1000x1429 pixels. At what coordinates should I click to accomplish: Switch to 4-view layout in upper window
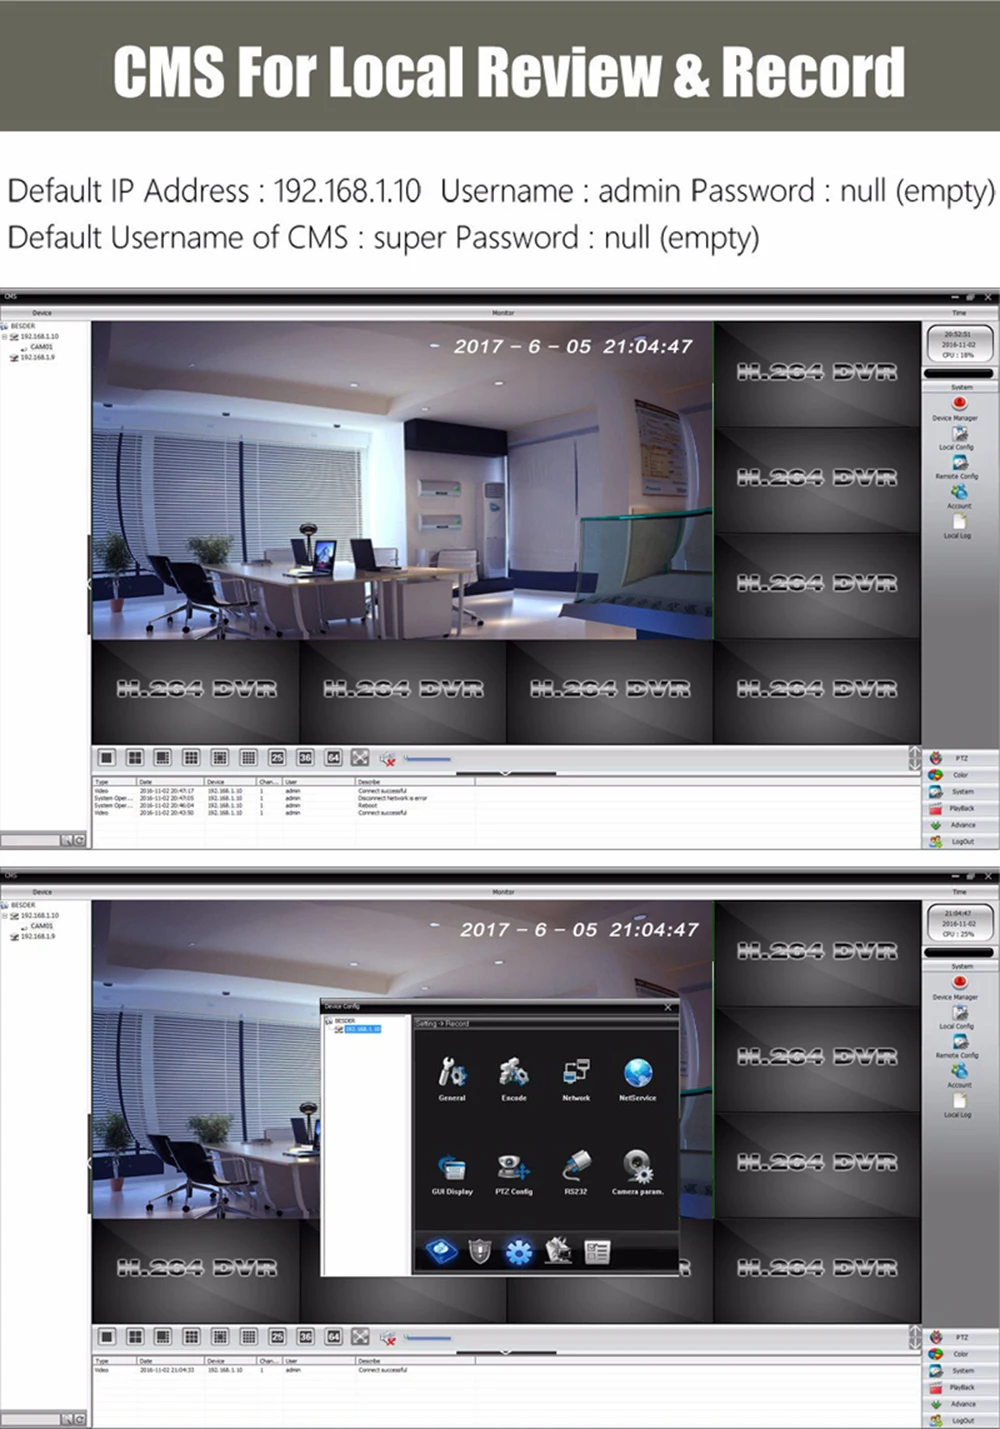[135, 758]
